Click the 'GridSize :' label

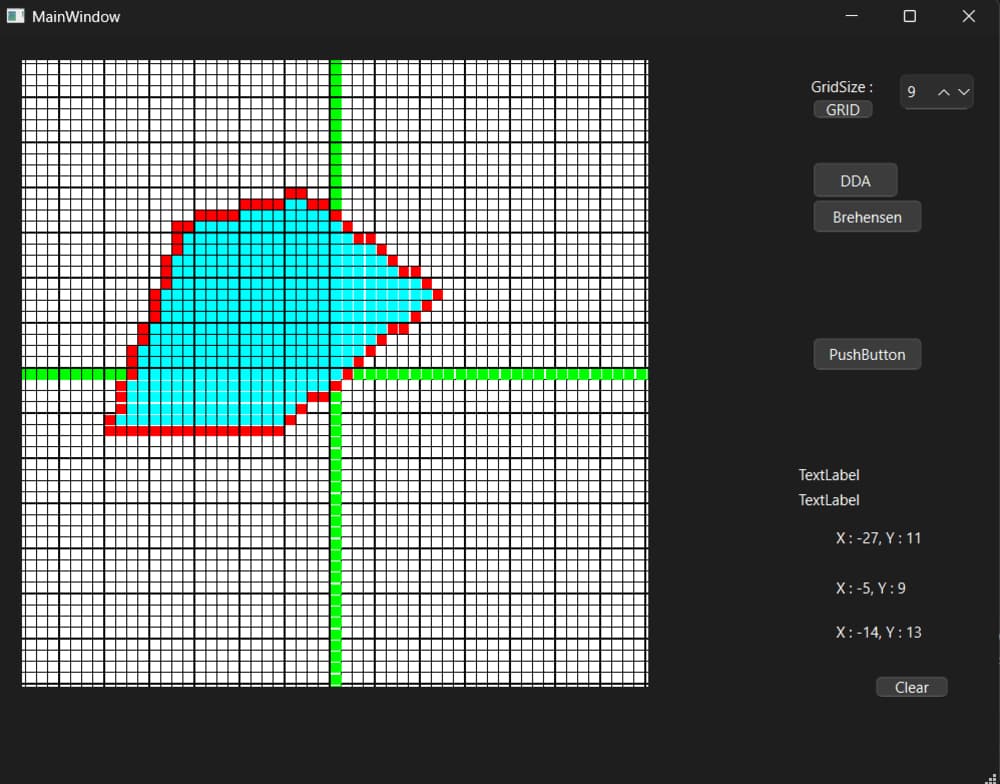tap(842, 87)
